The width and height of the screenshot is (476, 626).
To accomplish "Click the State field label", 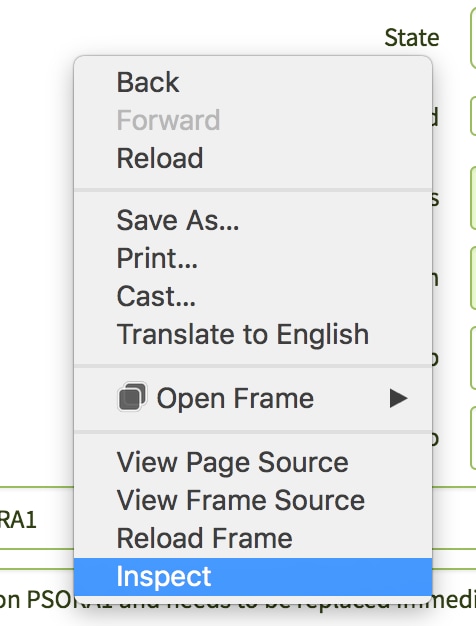I will [412, 38].
